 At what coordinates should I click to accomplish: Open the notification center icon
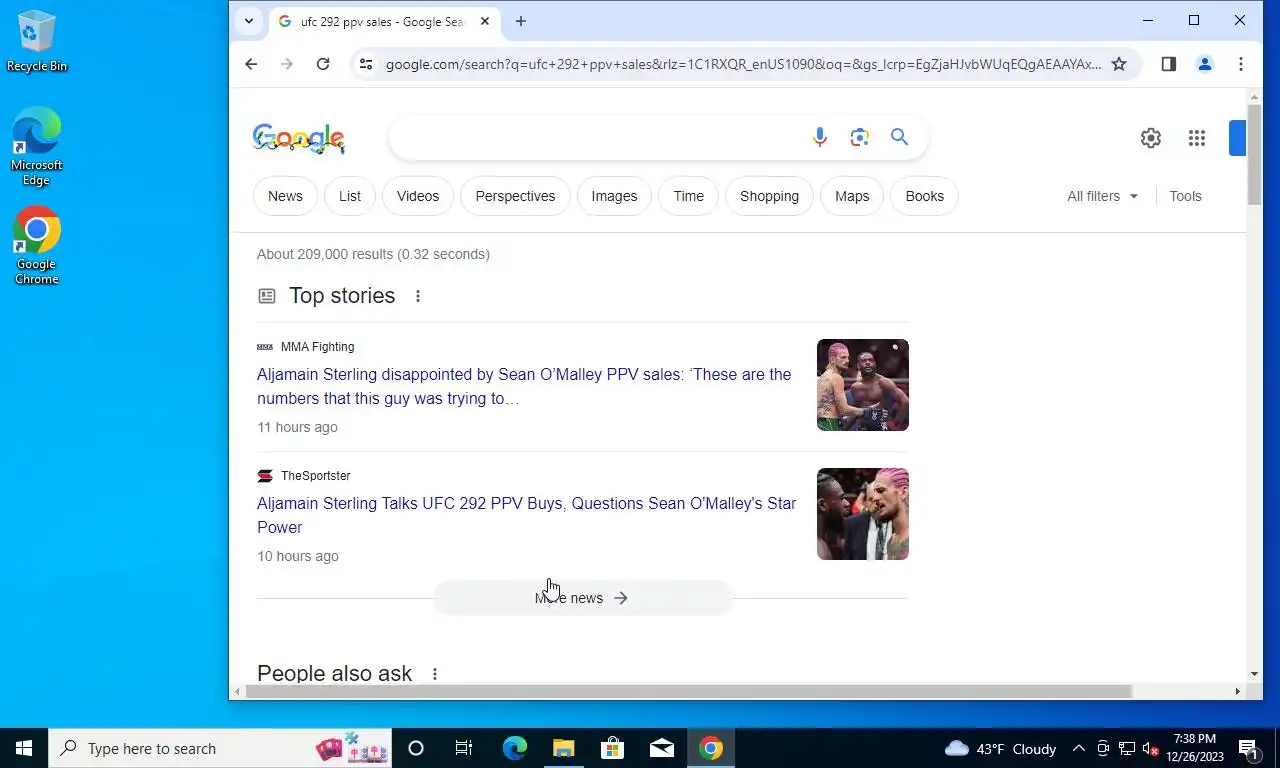click(1249, 748)
